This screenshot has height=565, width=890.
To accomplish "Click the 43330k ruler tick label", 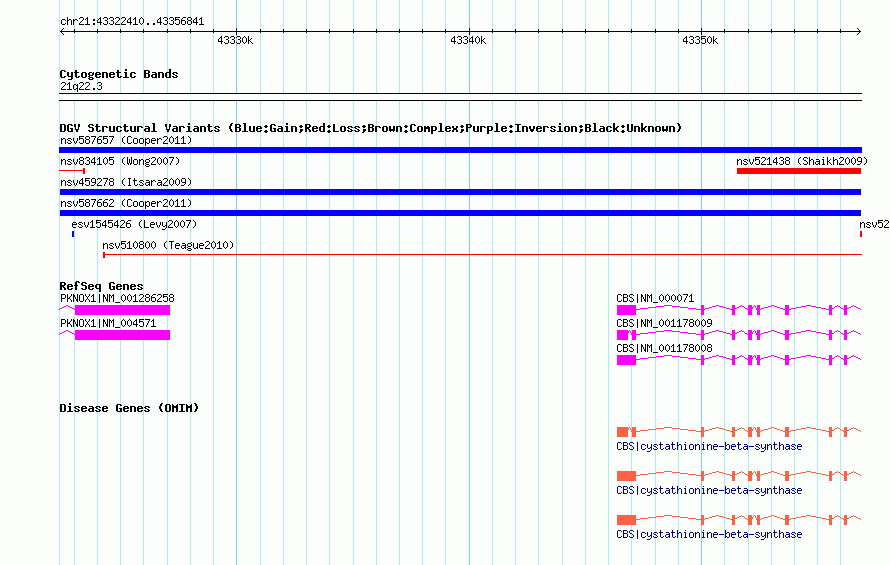I will click(235, 40).
